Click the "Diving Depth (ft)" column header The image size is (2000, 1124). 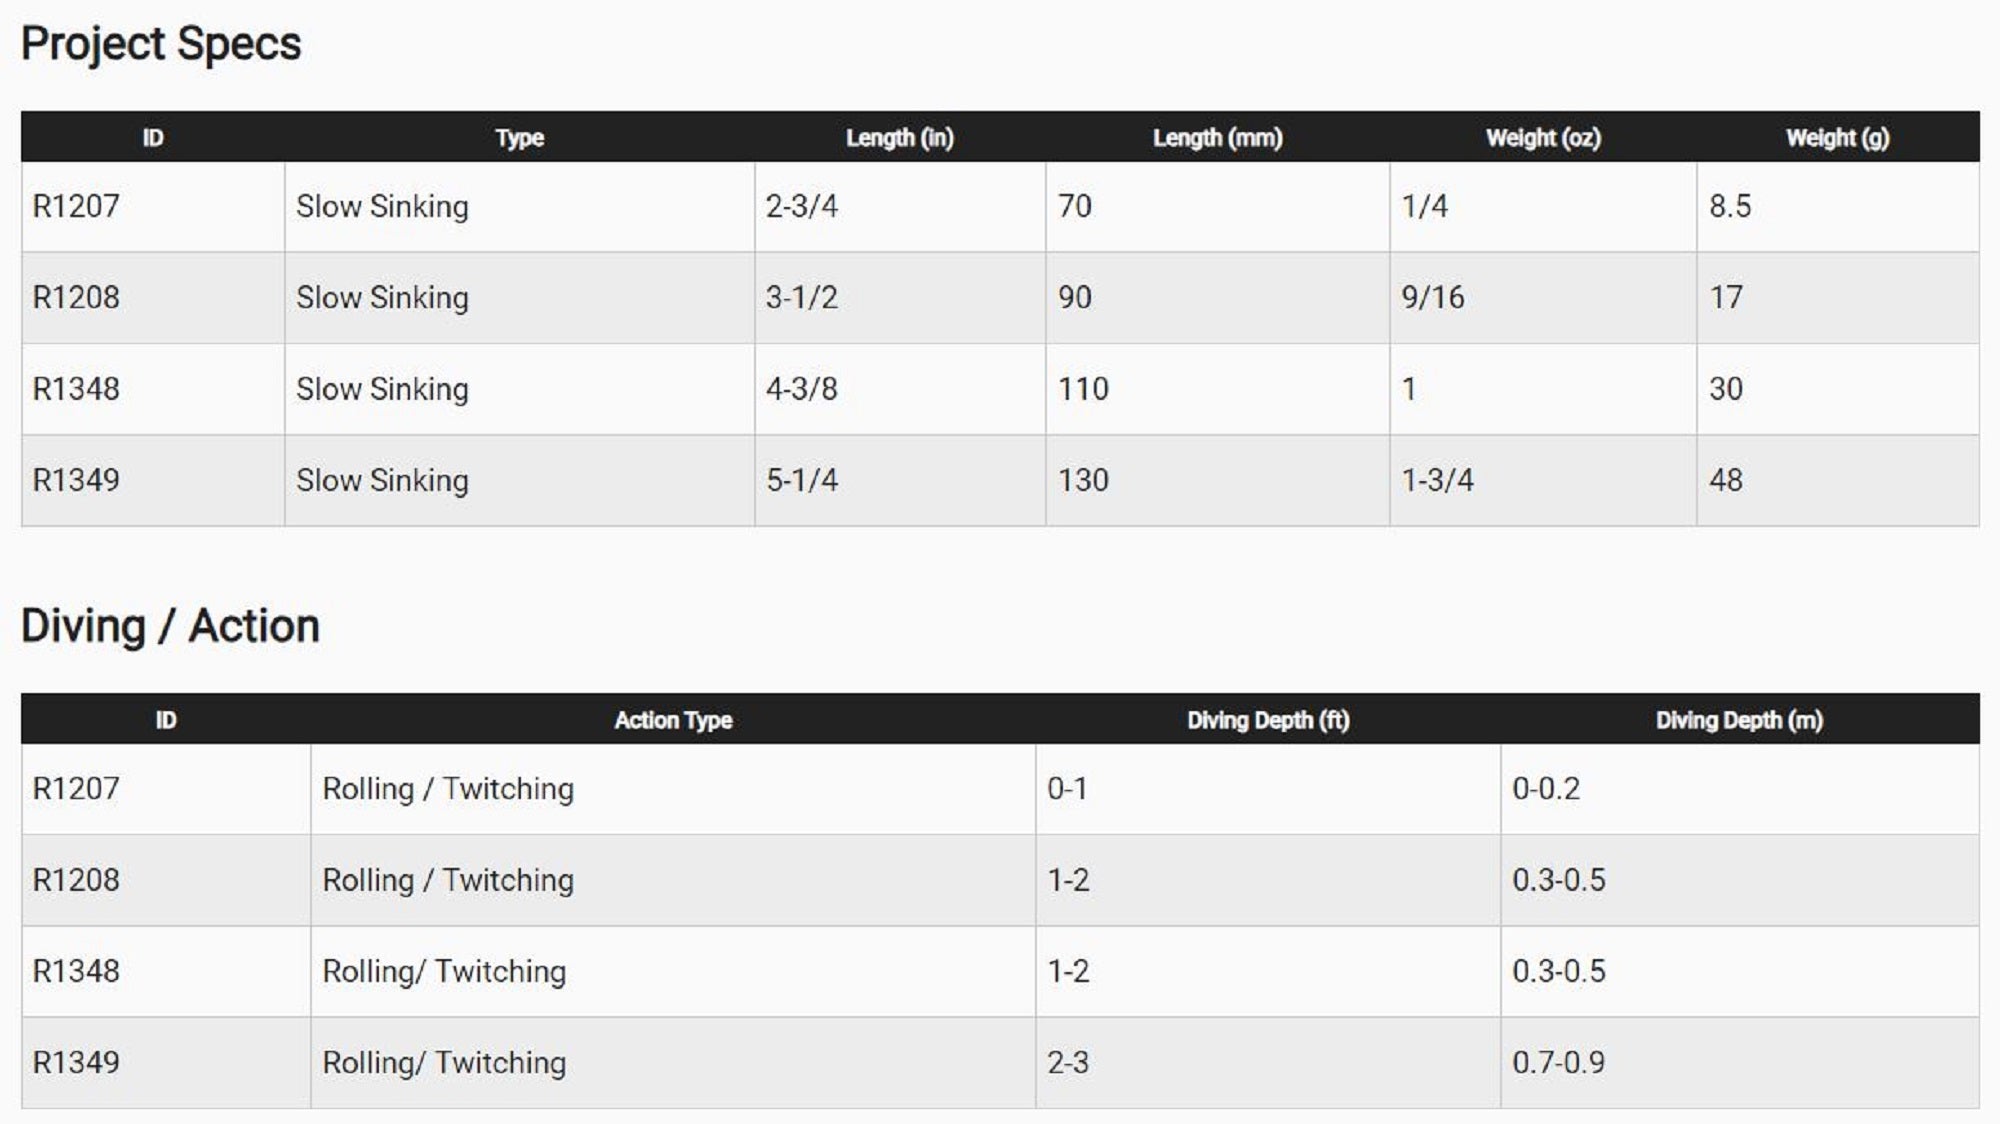pos(1268,720)
